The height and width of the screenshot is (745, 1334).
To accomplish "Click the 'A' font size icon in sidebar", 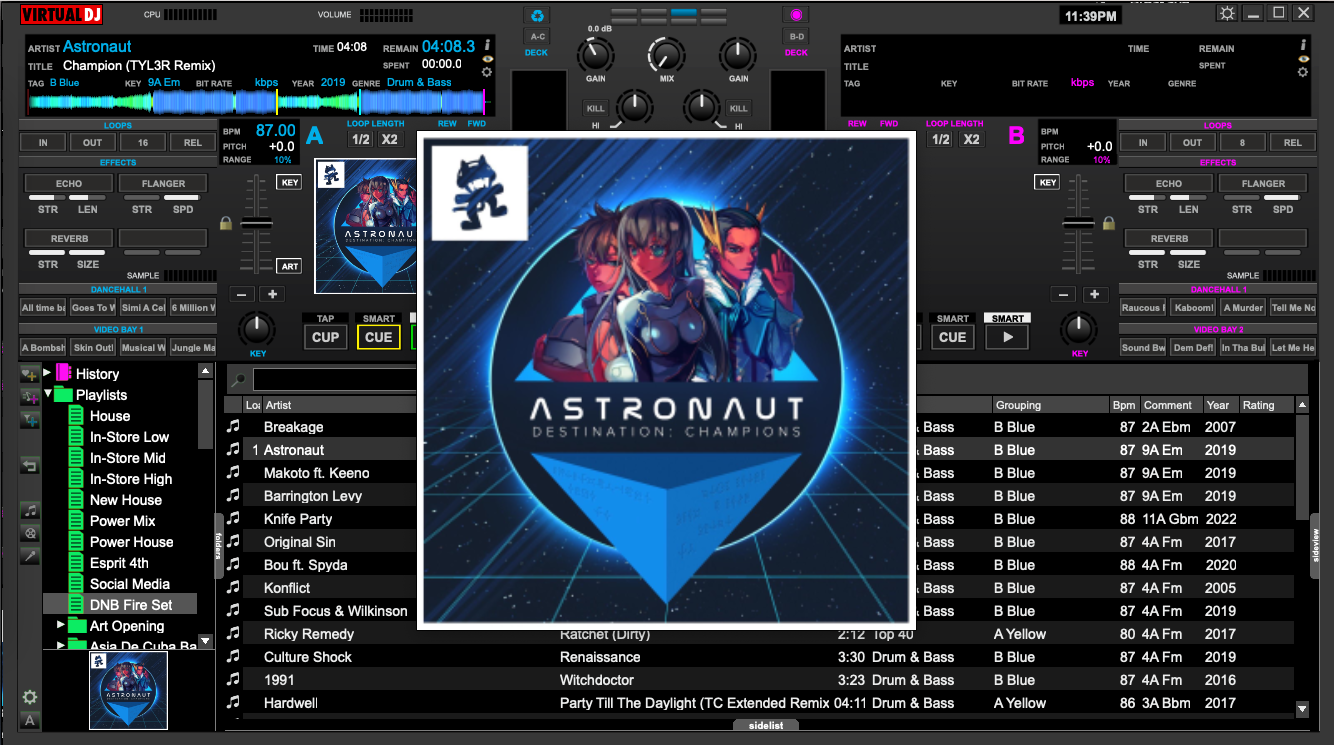I will (30, 720).
